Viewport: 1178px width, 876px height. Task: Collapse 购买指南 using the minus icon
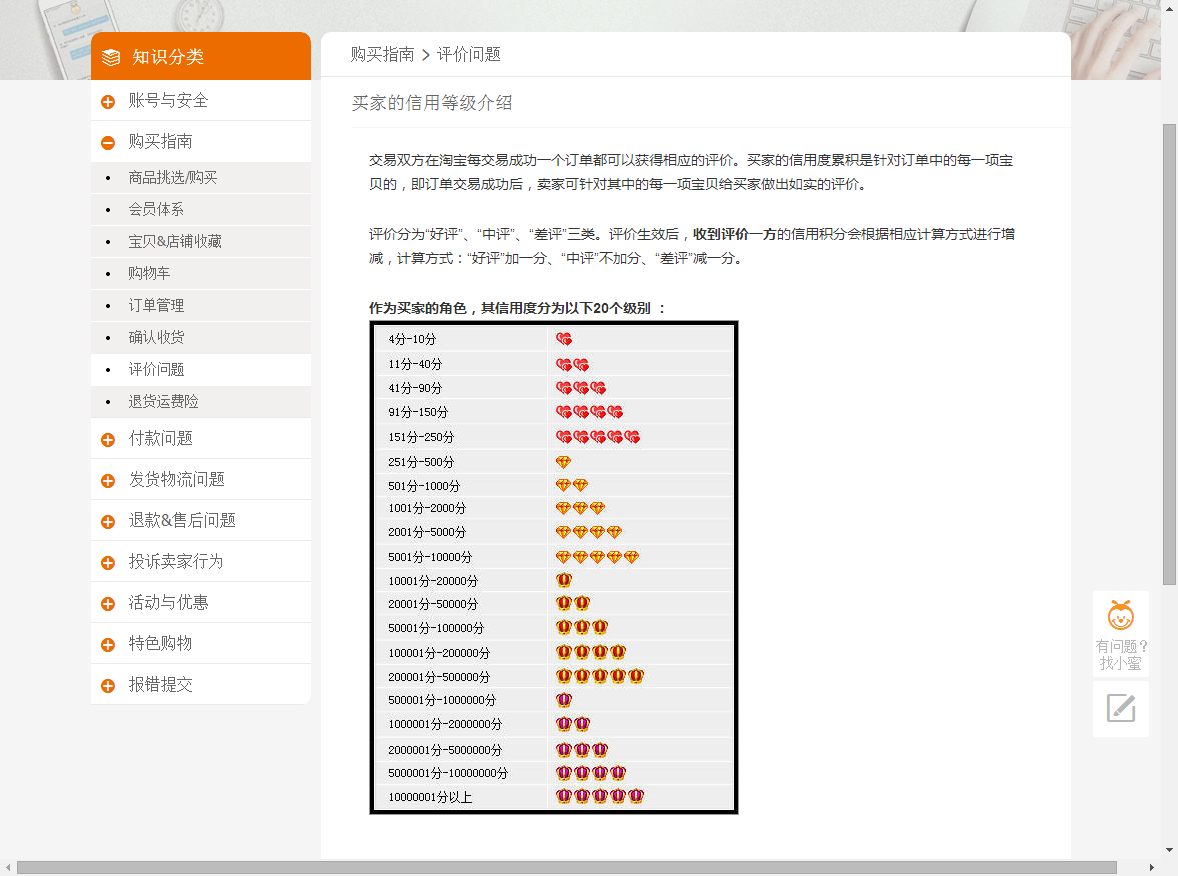click(108, 143)
